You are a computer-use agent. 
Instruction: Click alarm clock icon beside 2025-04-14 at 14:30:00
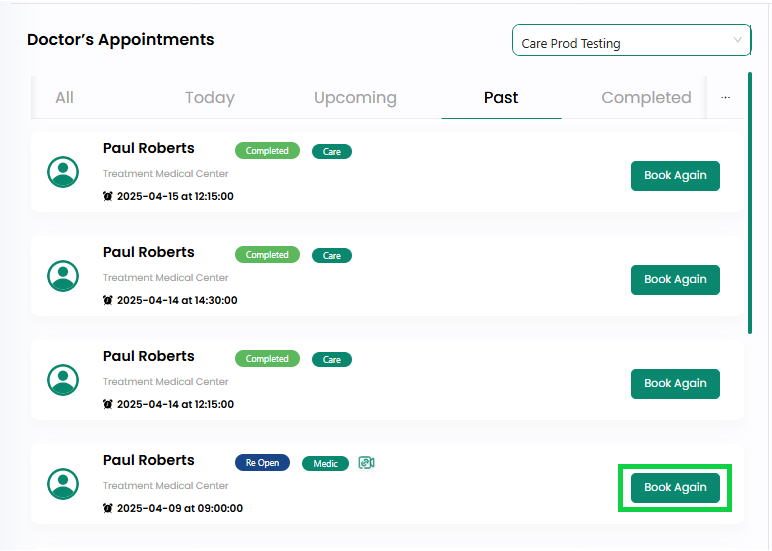coord(108,300)
